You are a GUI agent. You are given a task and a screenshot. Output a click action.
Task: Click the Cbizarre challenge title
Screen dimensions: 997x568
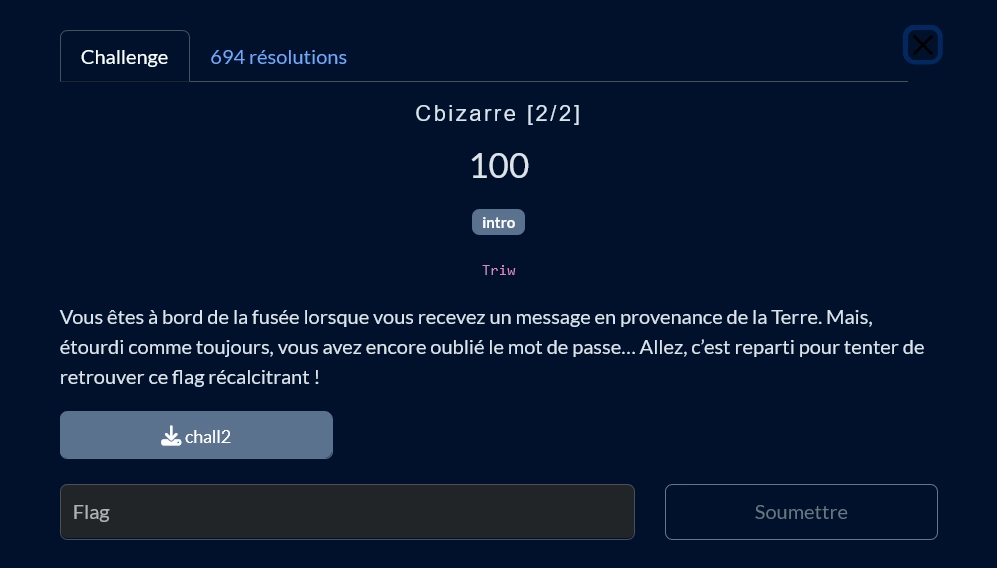click(466, 113)
